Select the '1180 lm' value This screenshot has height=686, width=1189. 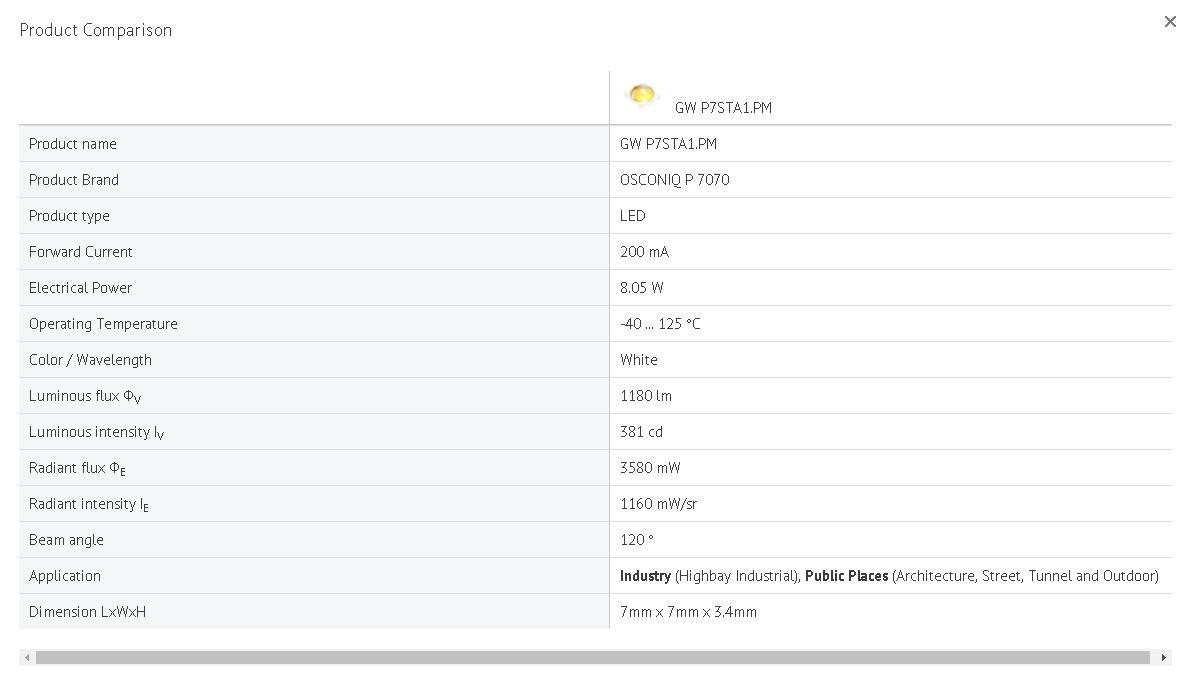(645, 396)
